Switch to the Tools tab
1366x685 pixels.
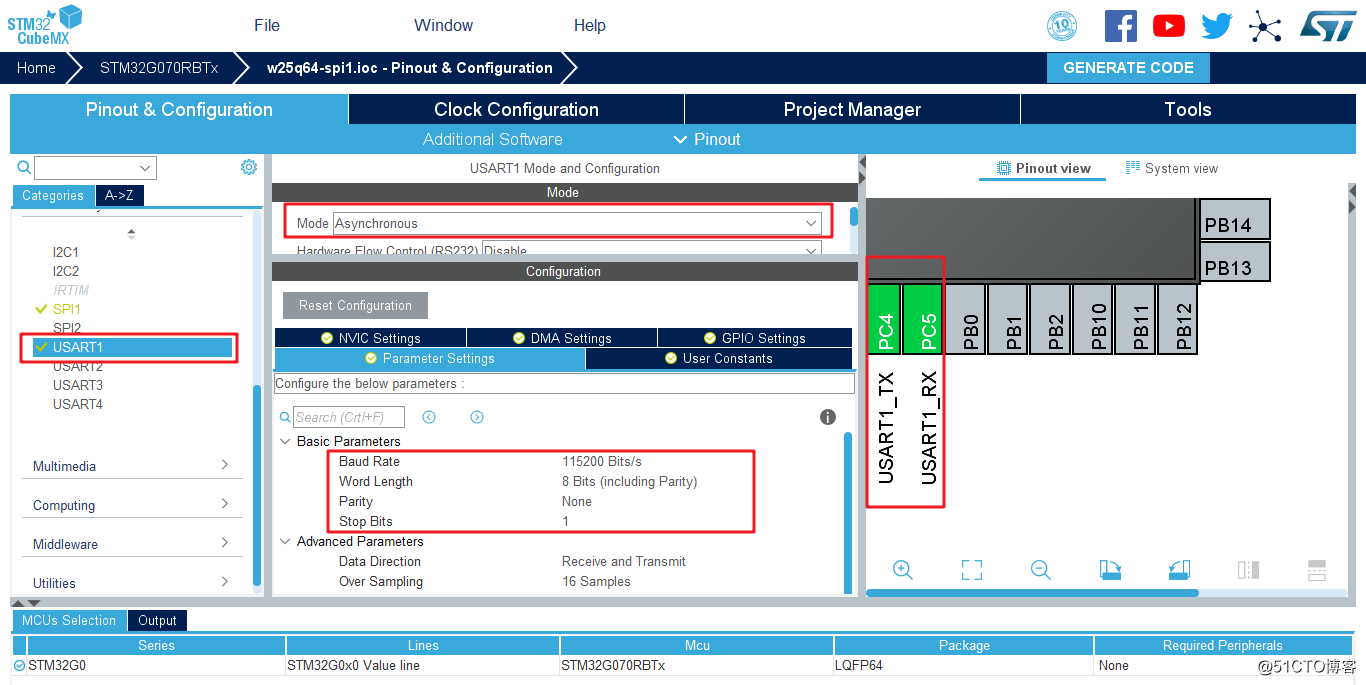pos(1188,110)
